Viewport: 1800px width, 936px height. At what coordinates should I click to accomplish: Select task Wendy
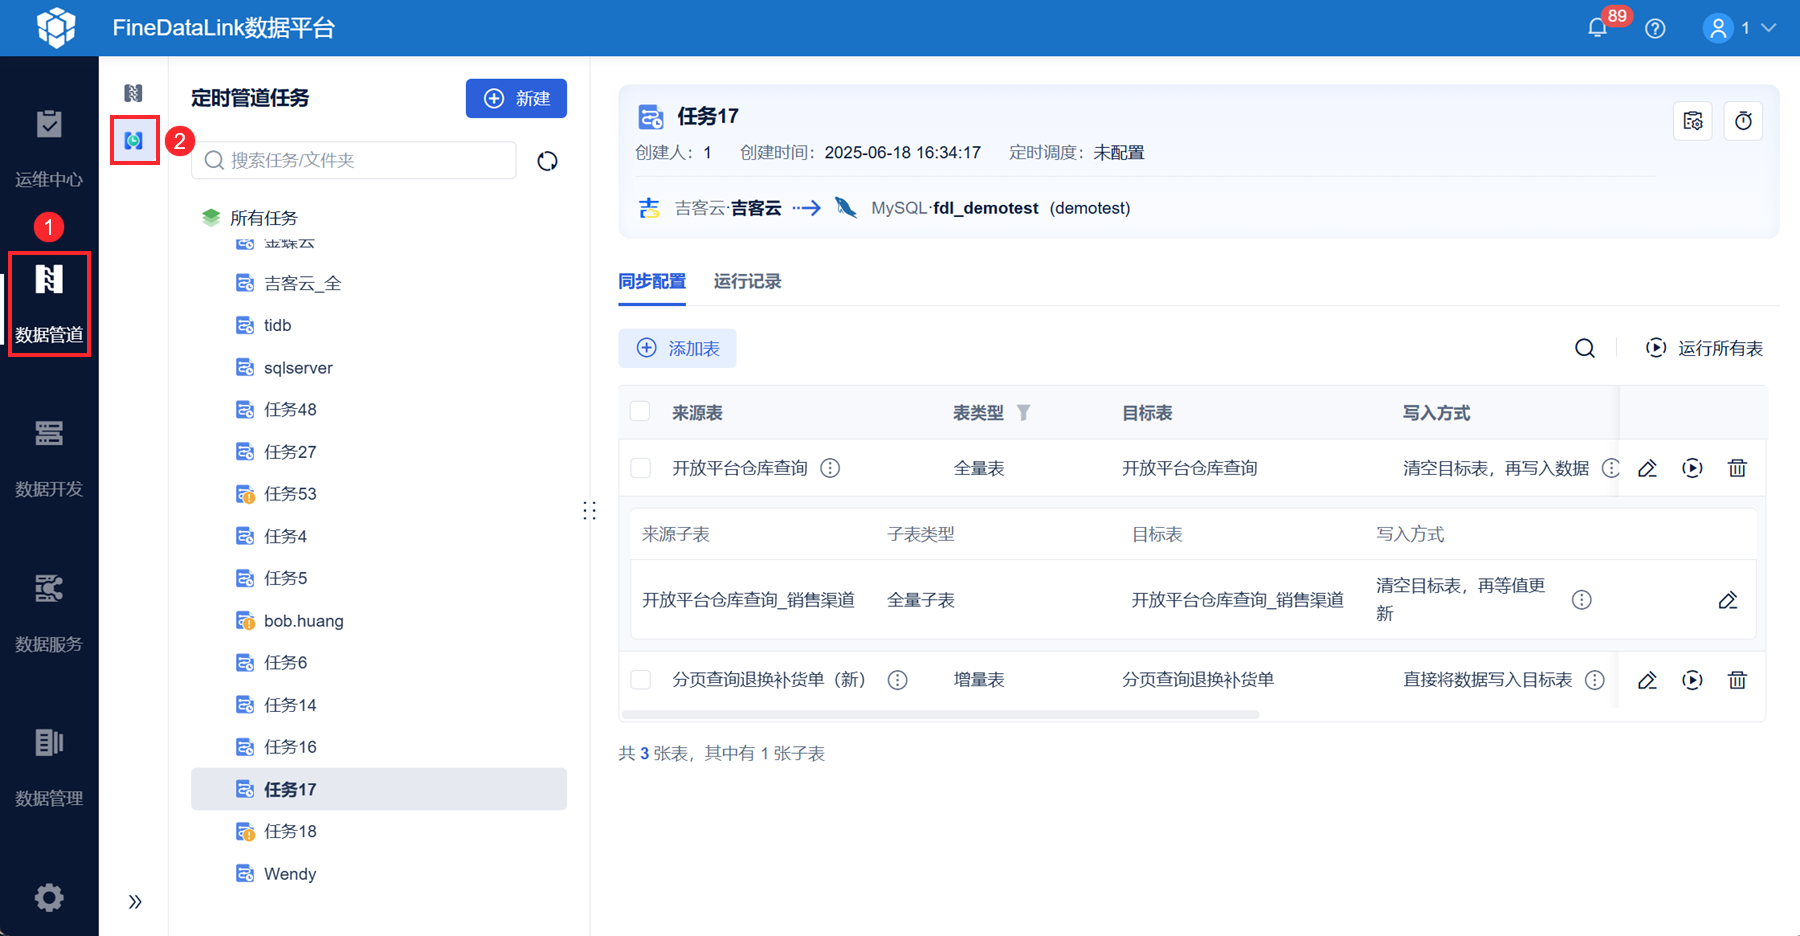coord(379,874)
